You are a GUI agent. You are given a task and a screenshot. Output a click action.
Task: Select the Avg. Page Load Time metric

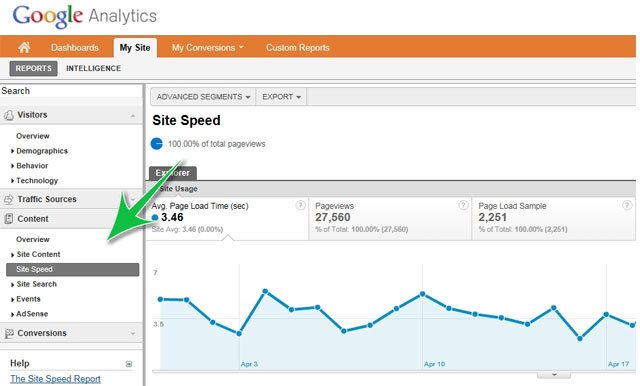click(227, 219)
